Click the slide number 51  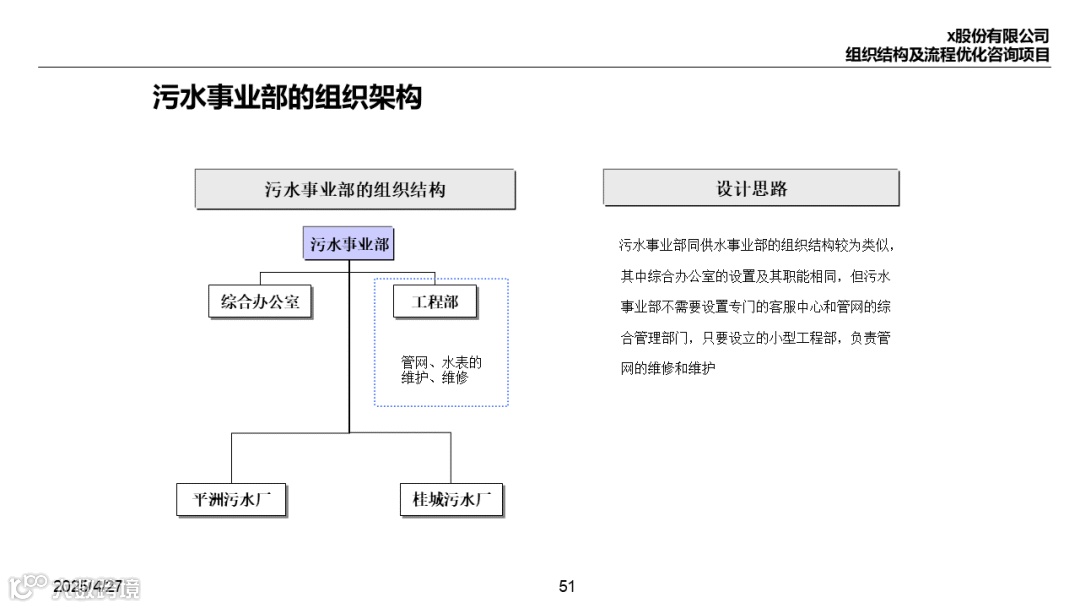click(x=567, y=587)
